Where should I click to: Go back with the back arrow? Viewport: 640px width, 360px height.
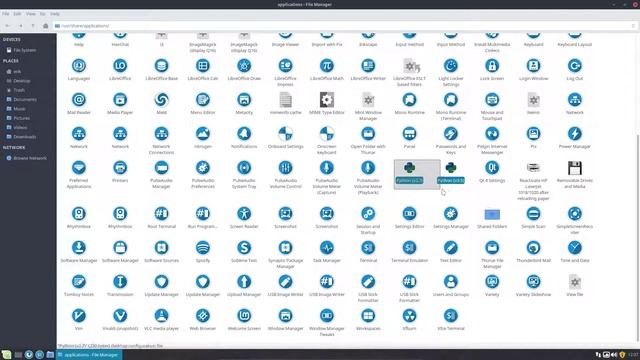[x=7, y=26]
